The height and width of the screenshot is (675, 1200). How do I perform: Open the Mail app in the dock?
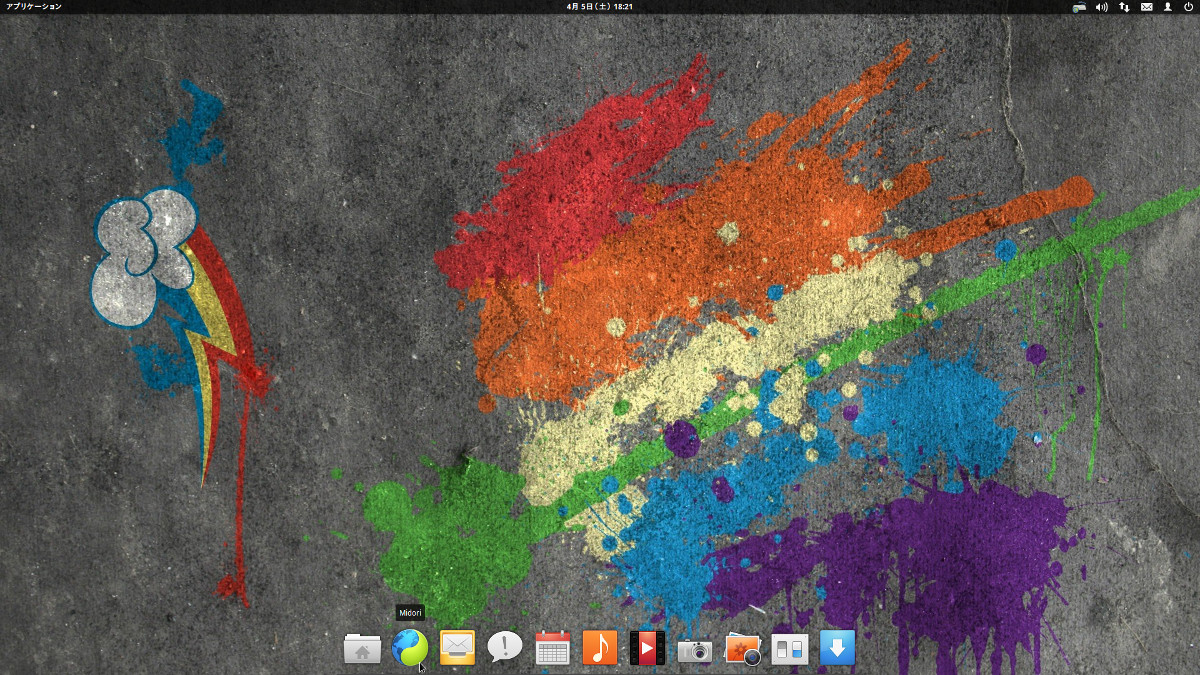pyautogui.click(x=457, y=649)
